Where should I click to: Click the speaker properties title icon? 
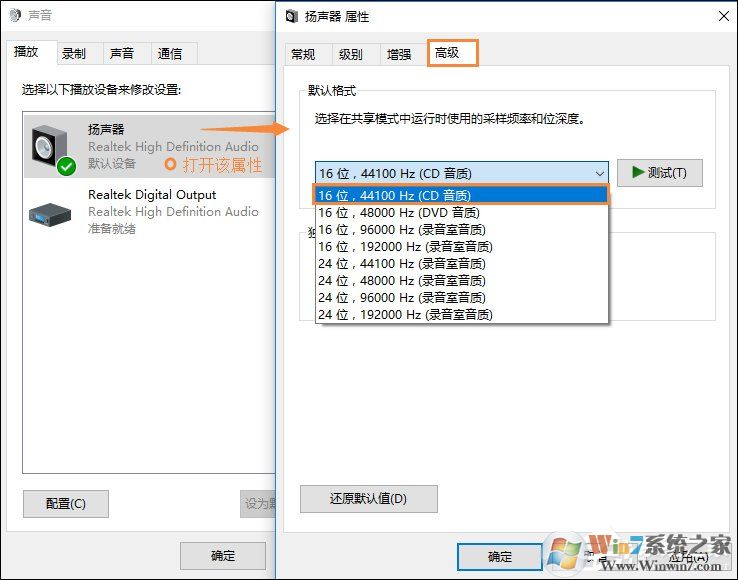click(x=292, y=16)
